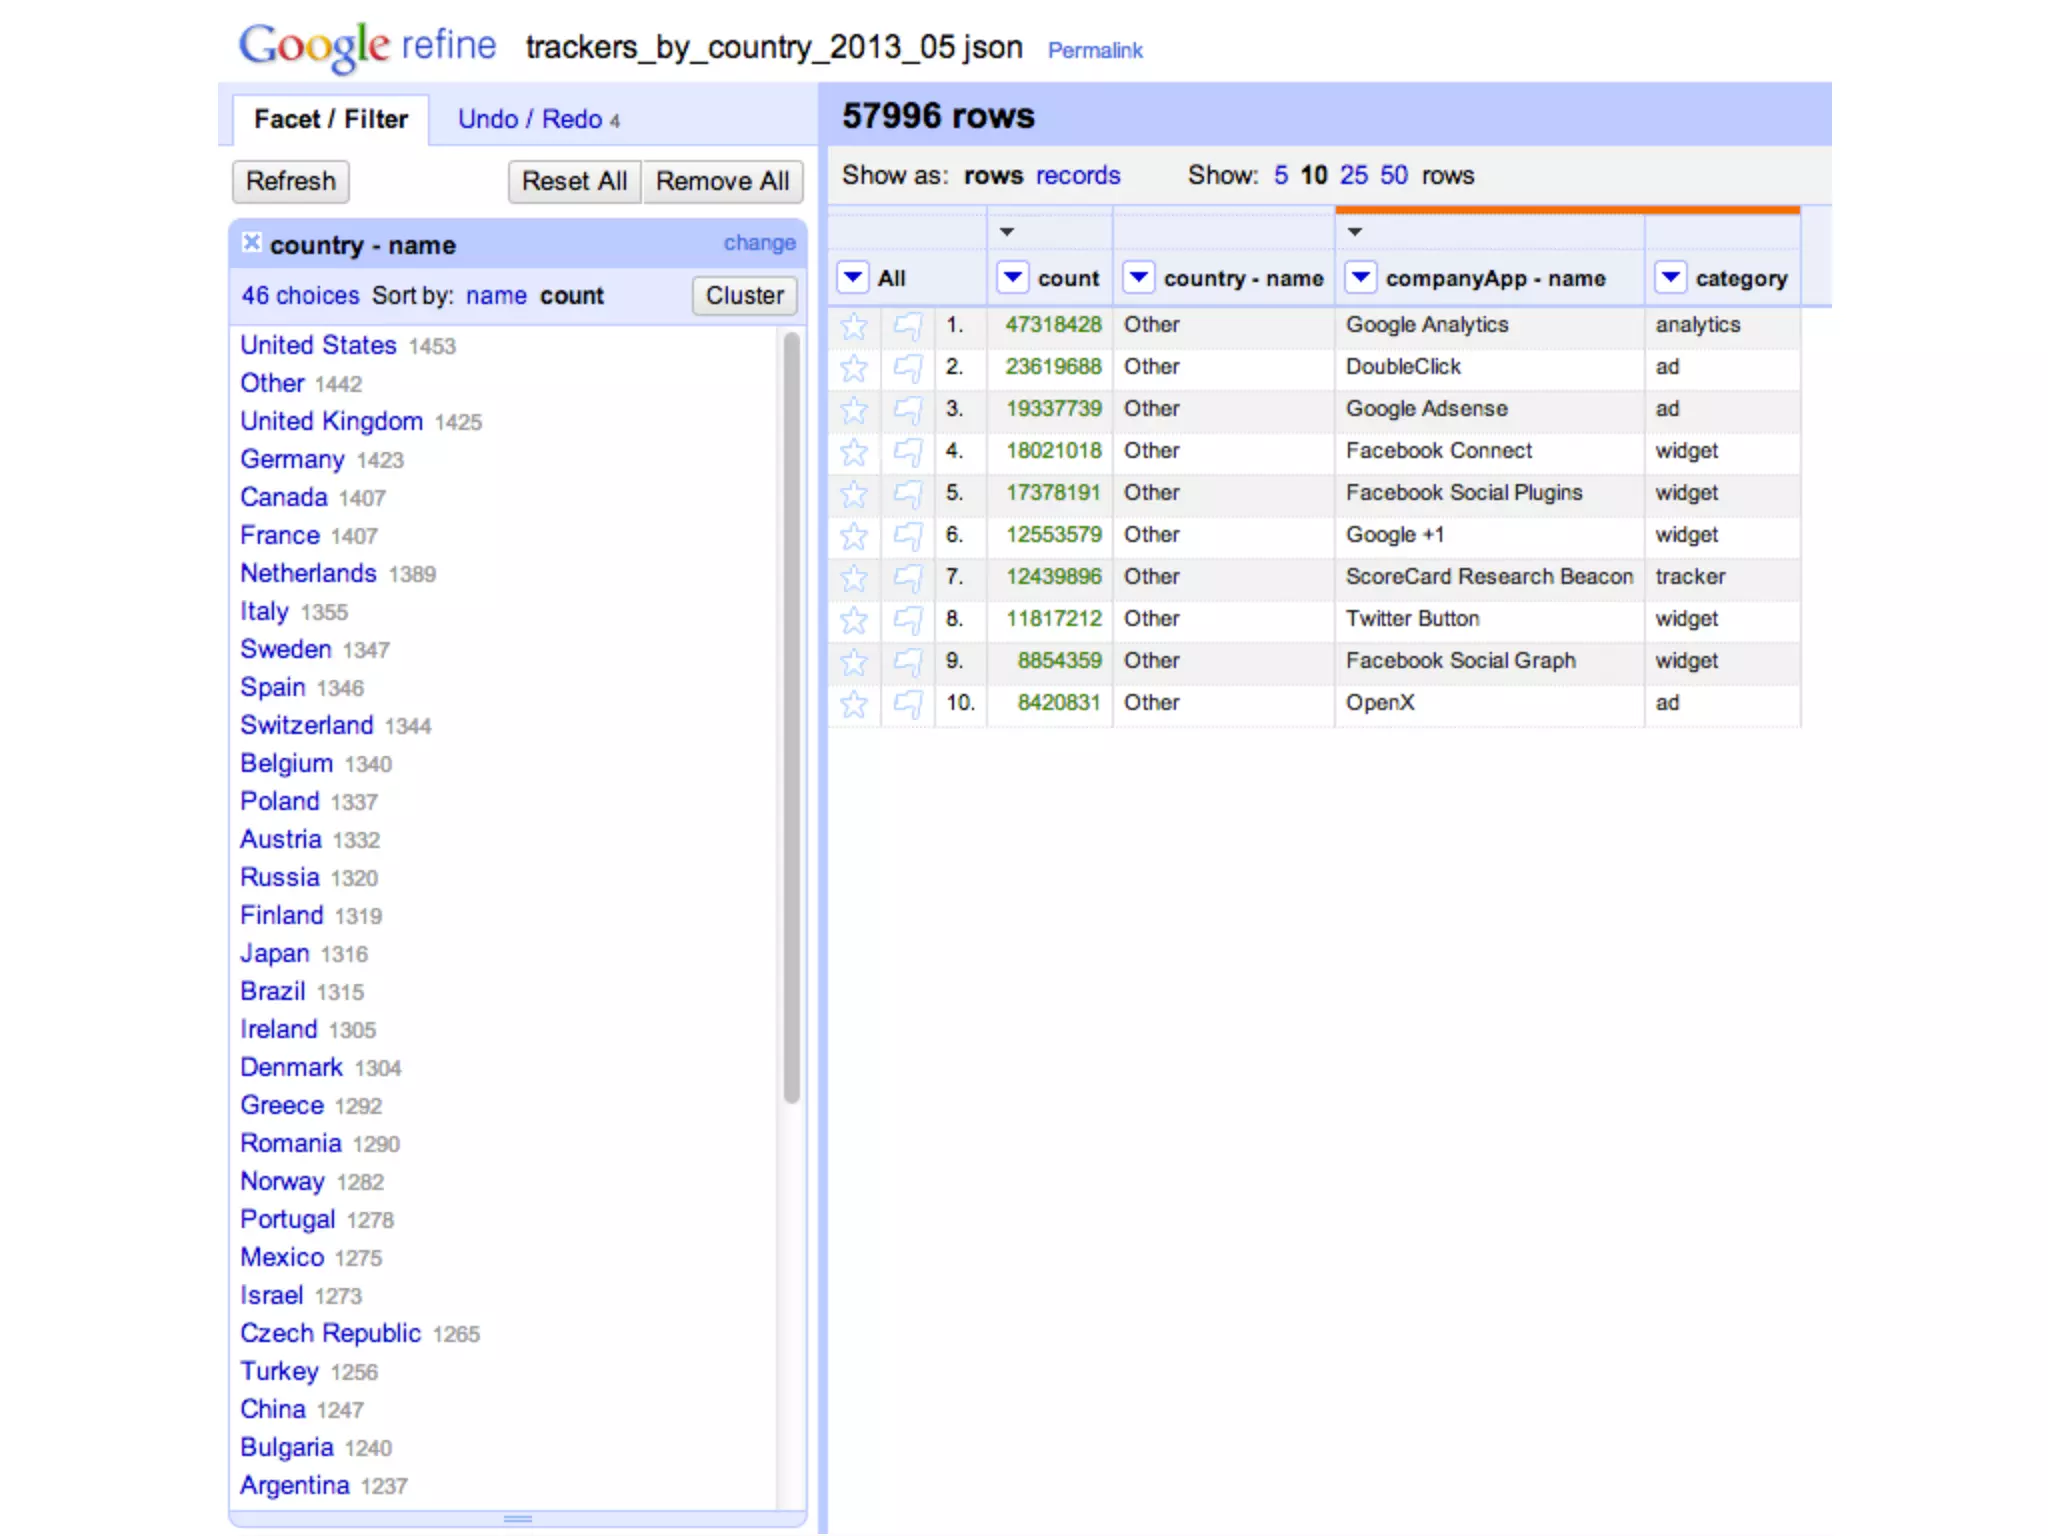
Task: Toggle flag on Facebook Social Graph row
Action: click(907, 662)
